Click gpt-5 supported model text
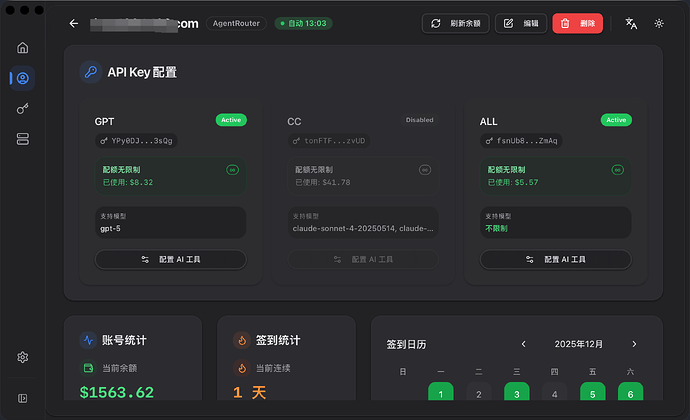 110,228
